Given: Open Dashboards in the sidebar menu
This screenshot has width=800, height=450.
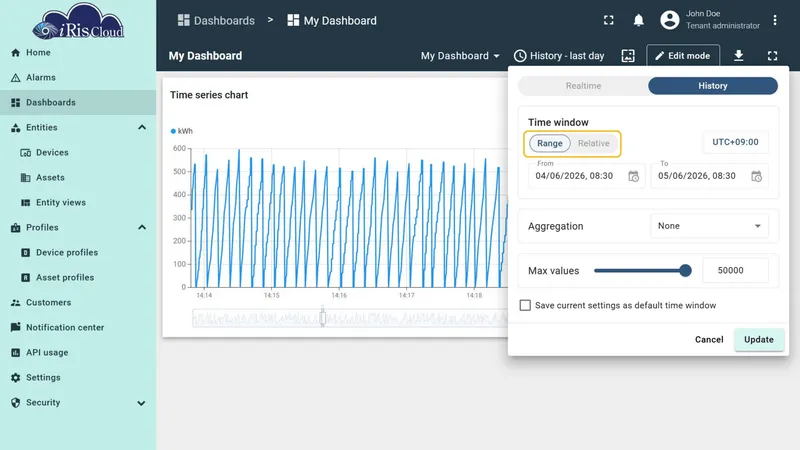Looking at the screenshot, I should pyautogui.click(x=78, y=103).
